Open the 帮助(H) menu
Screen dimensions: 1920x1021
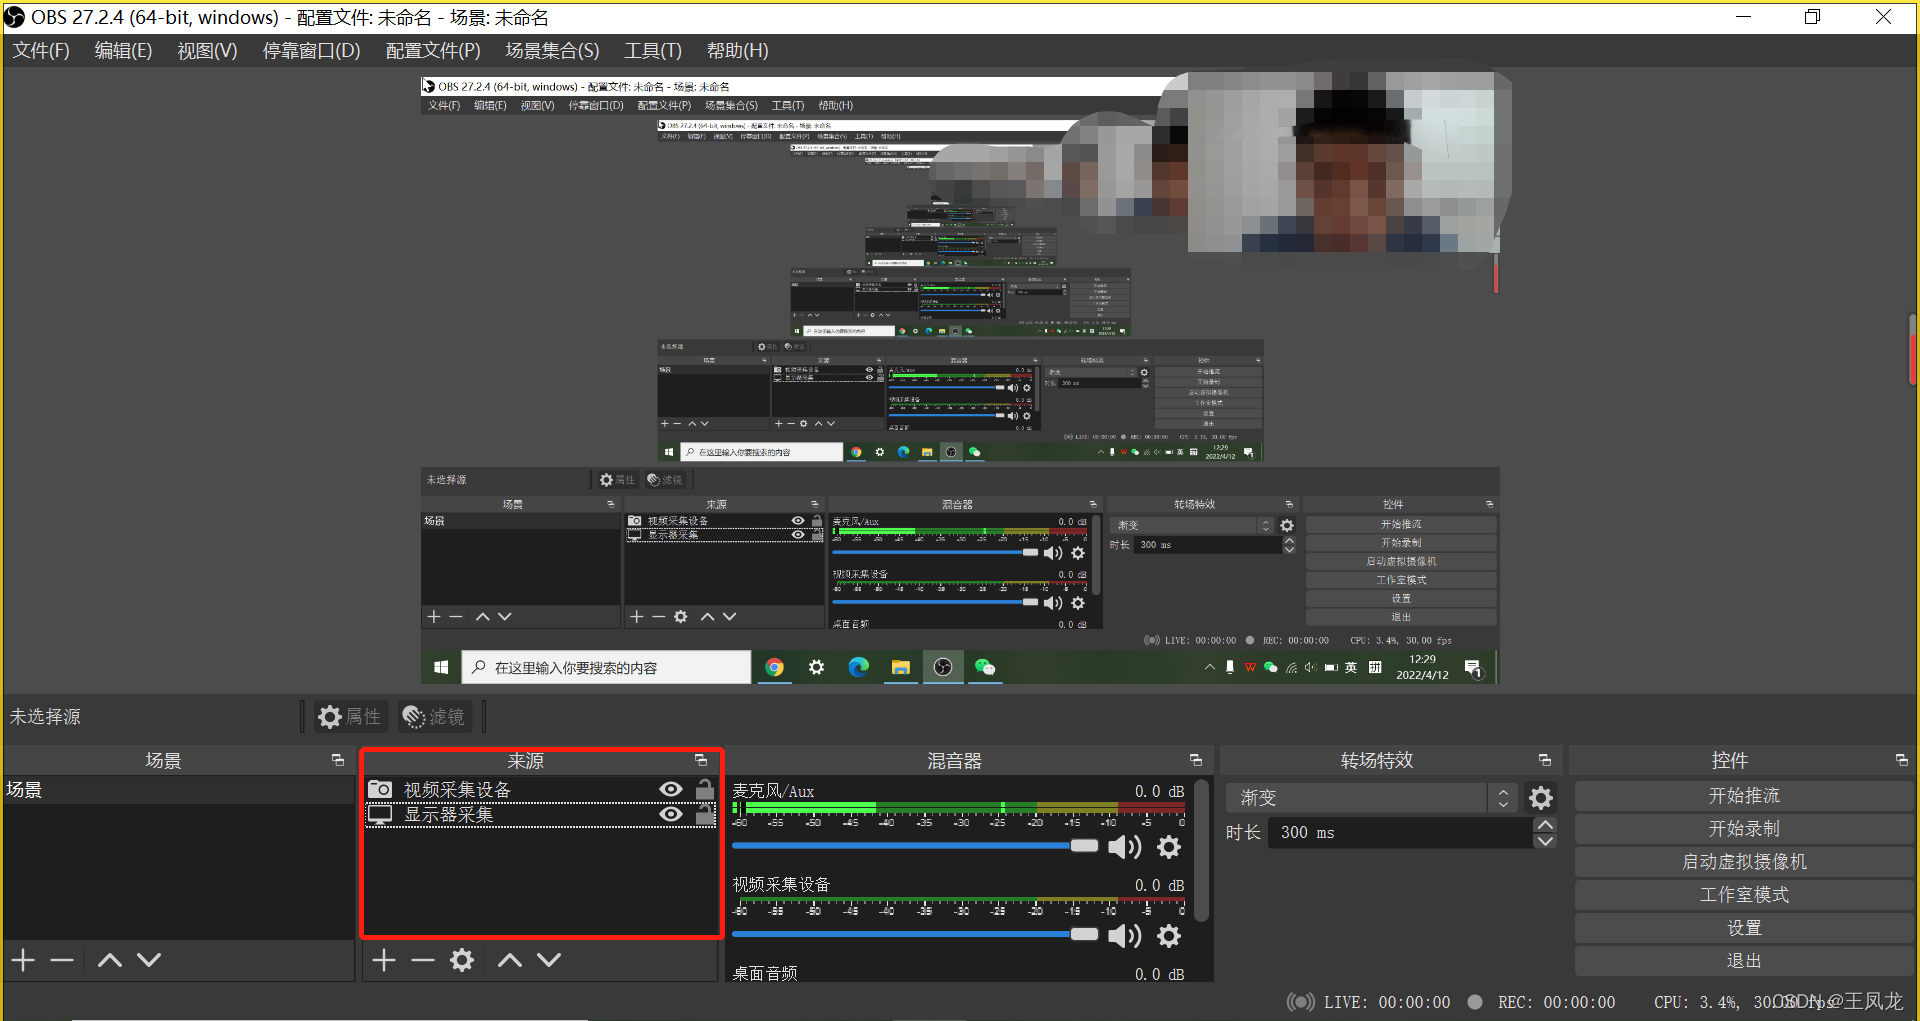point(737,50)
